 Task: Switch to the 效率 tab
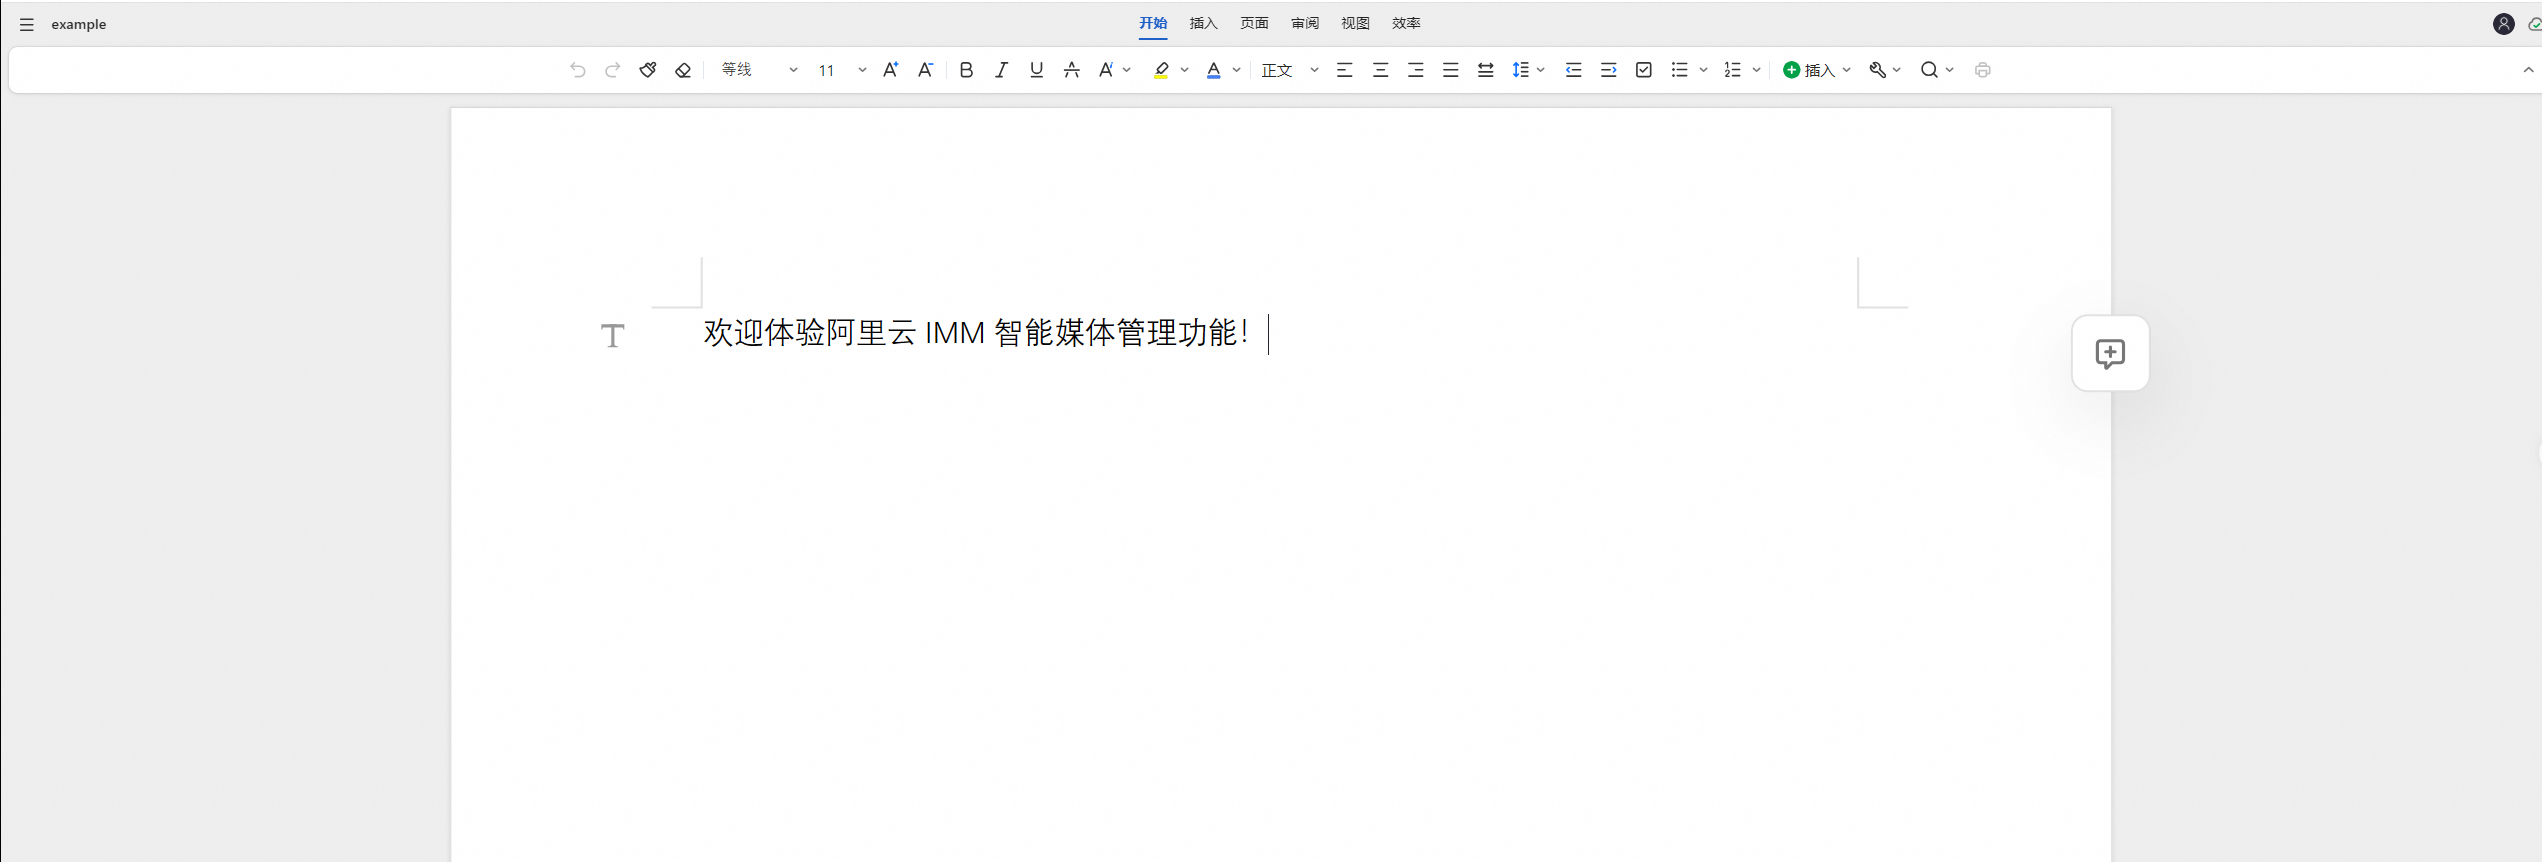(1406, 24)
